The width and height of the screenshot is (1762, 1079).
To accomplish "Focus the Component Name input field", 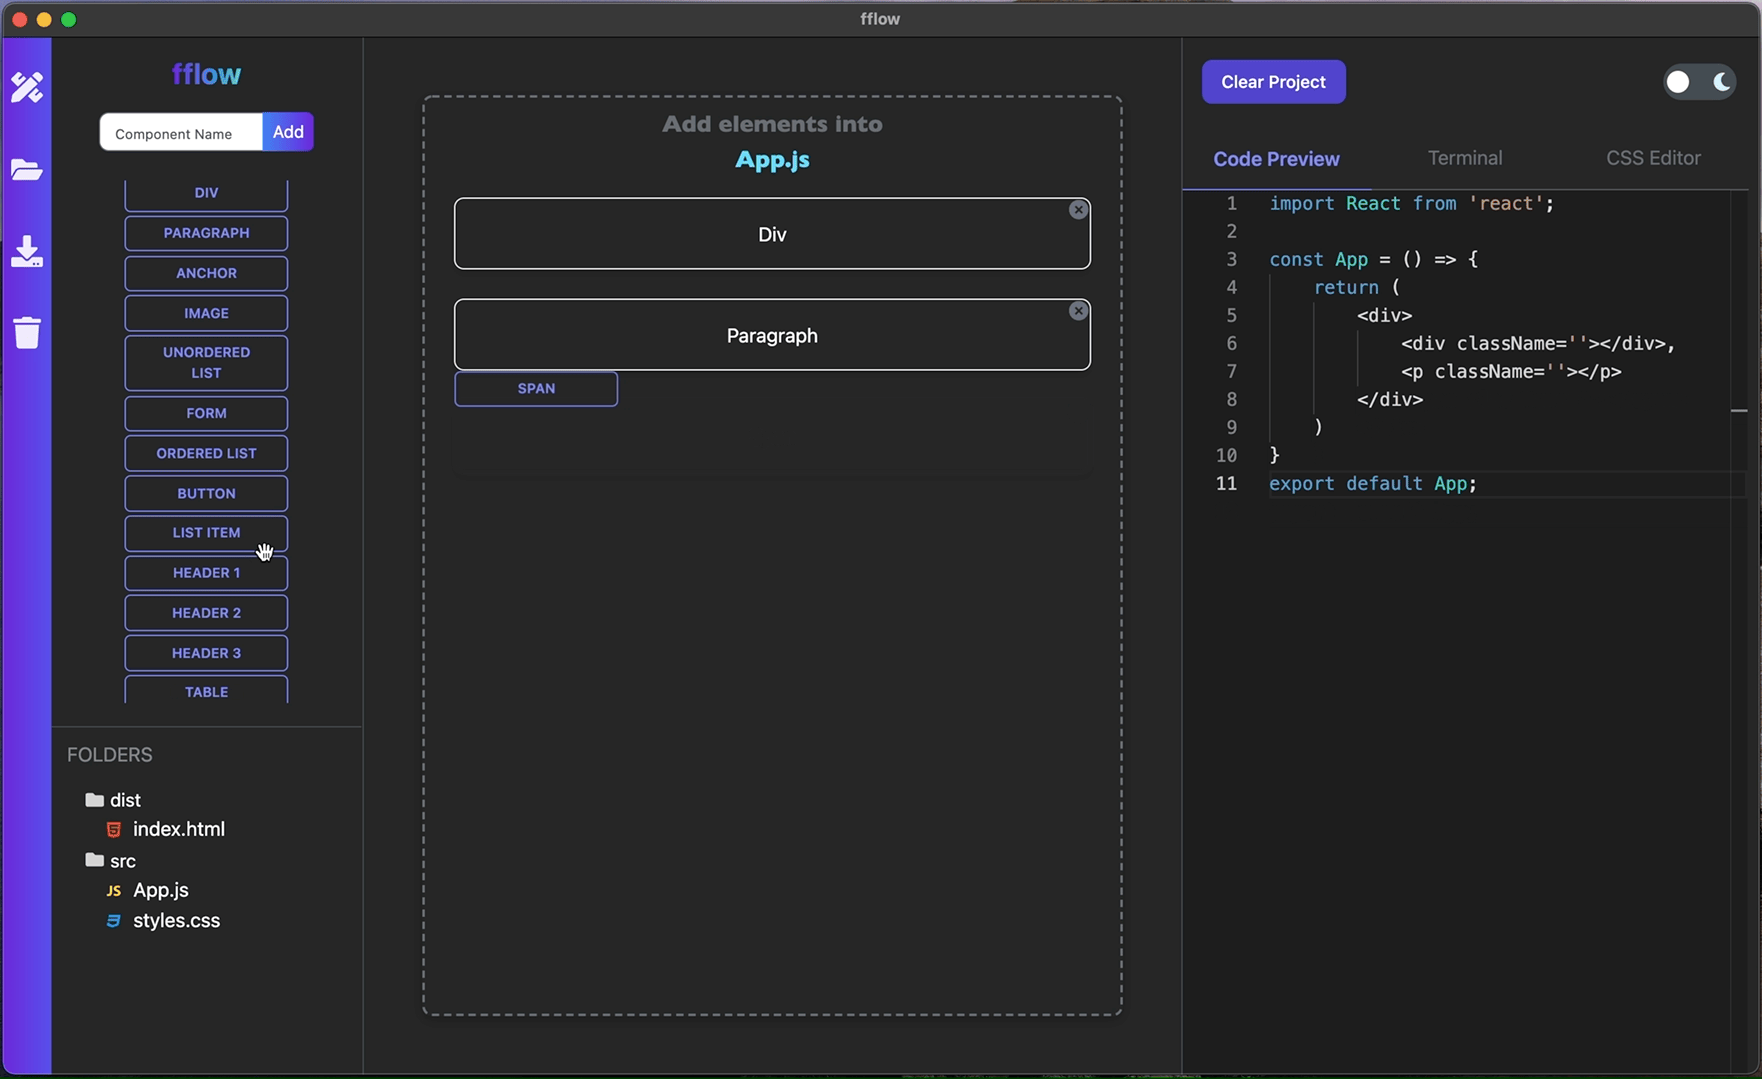I will pos(181,132).
